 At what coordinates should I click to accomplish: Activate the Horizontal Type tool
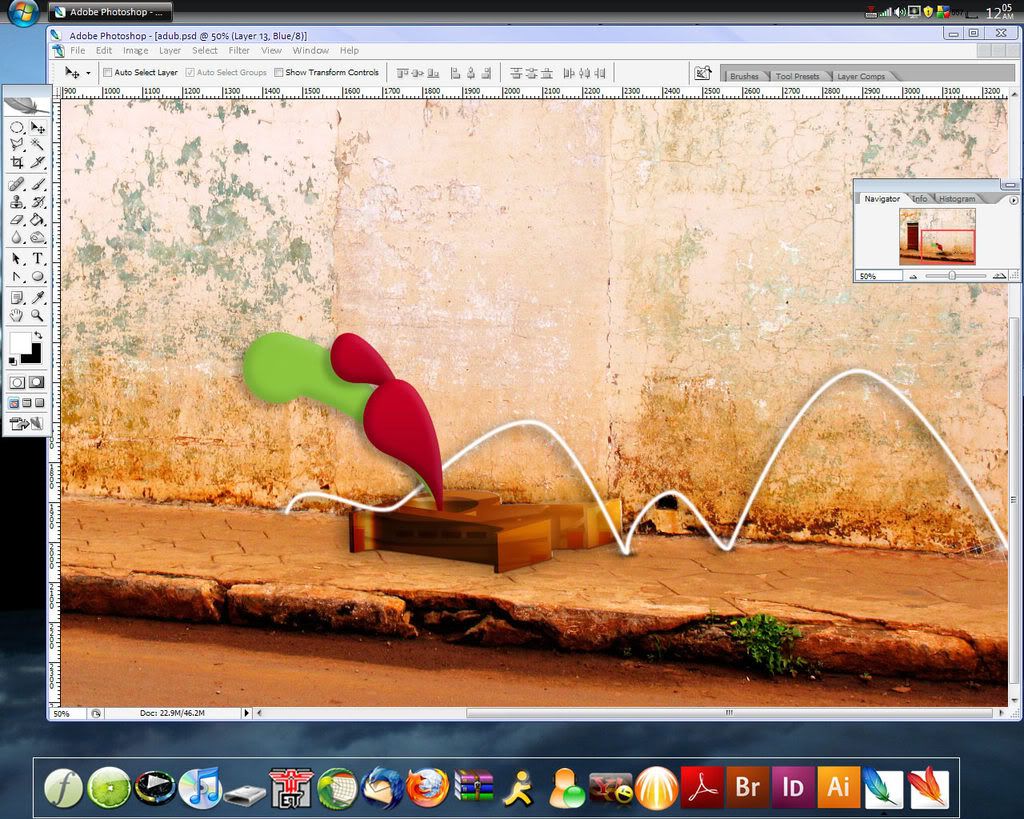point(38,258)
